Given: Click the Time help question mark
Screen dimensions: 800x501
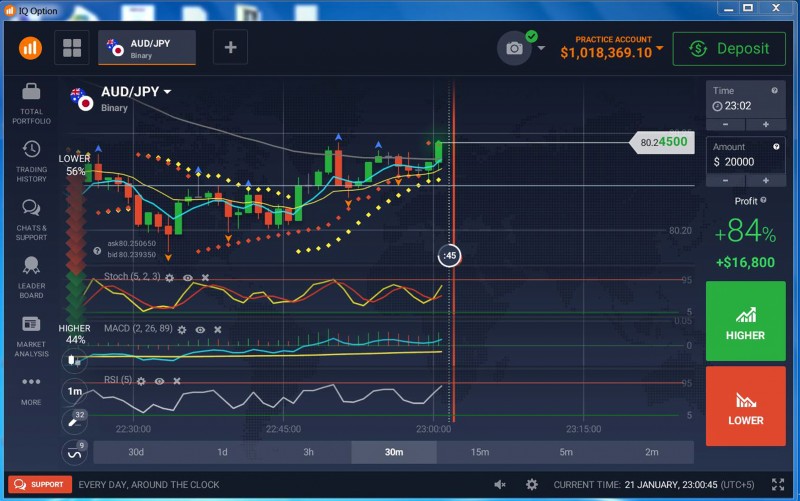Looking at the screenshot, I should [774, 90].
